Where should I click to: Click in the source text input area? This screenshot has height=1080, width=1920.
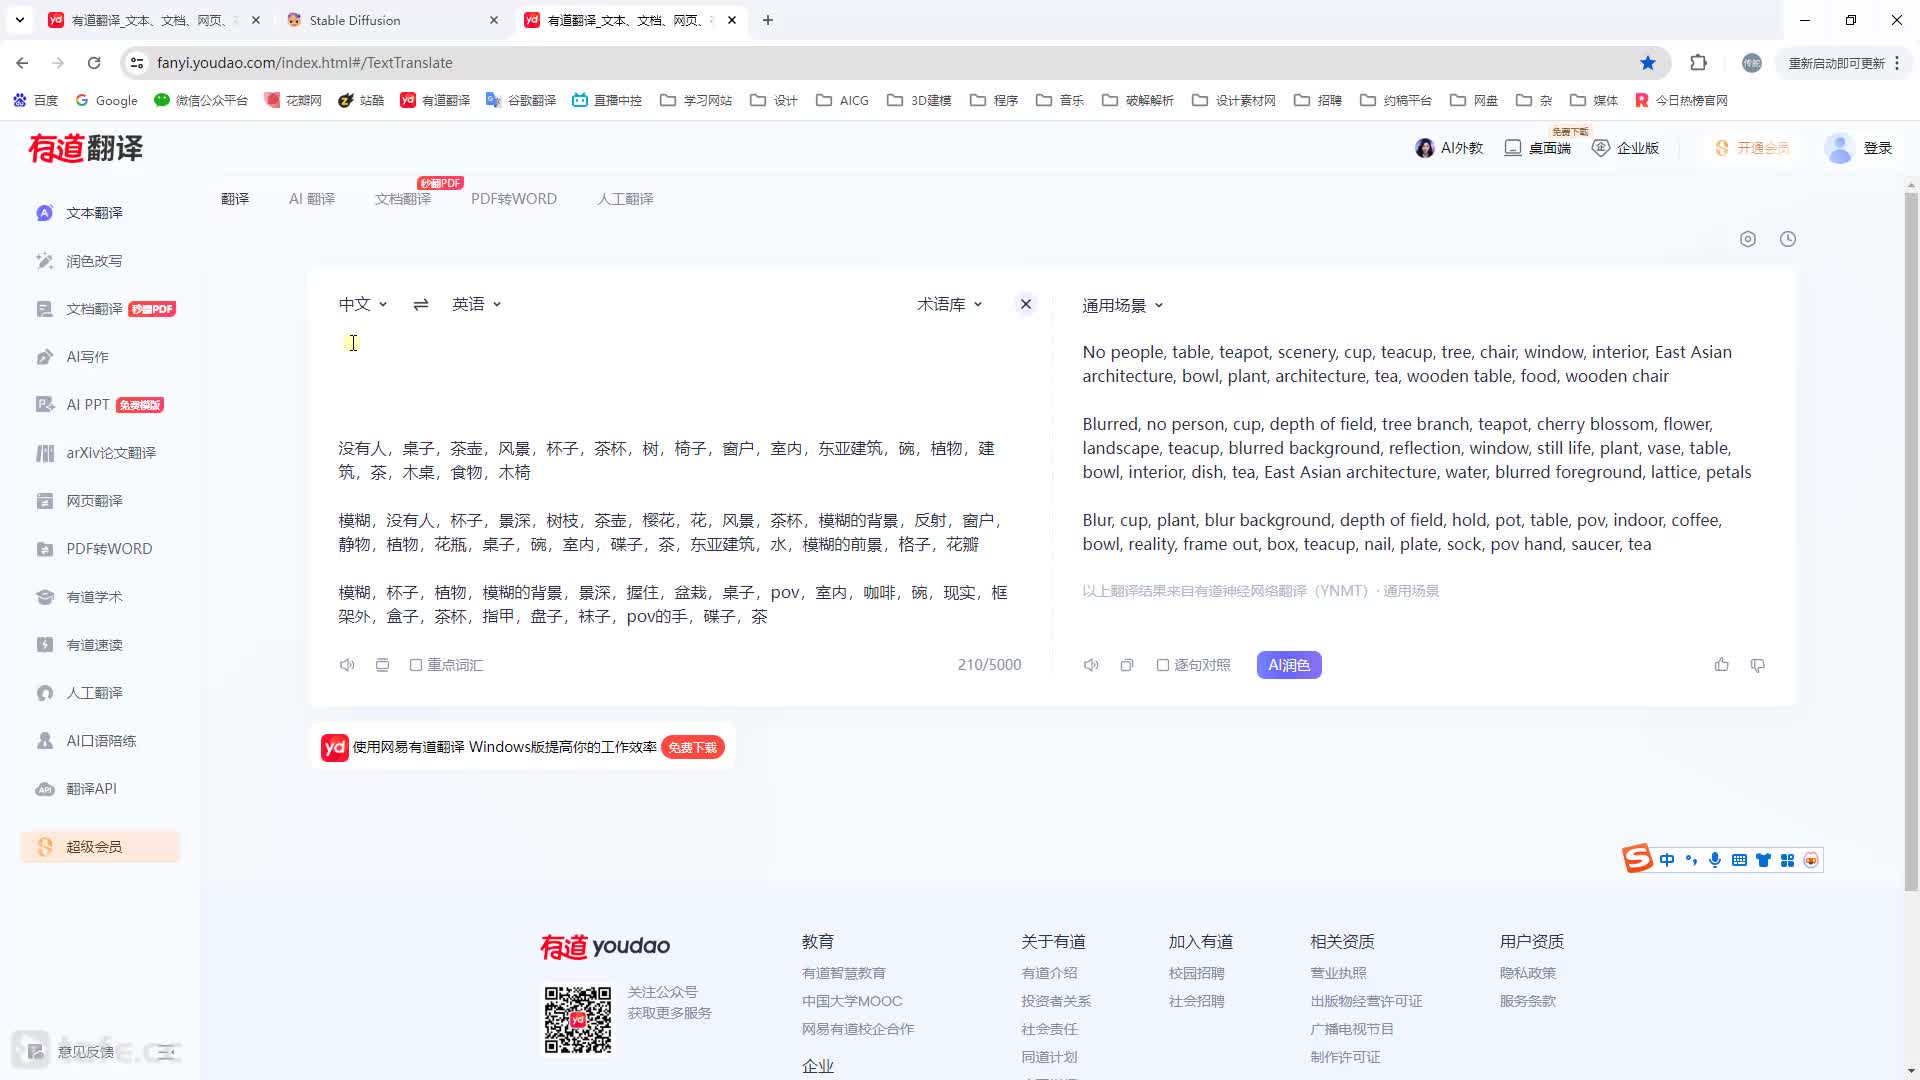click(x=679, y=484)
